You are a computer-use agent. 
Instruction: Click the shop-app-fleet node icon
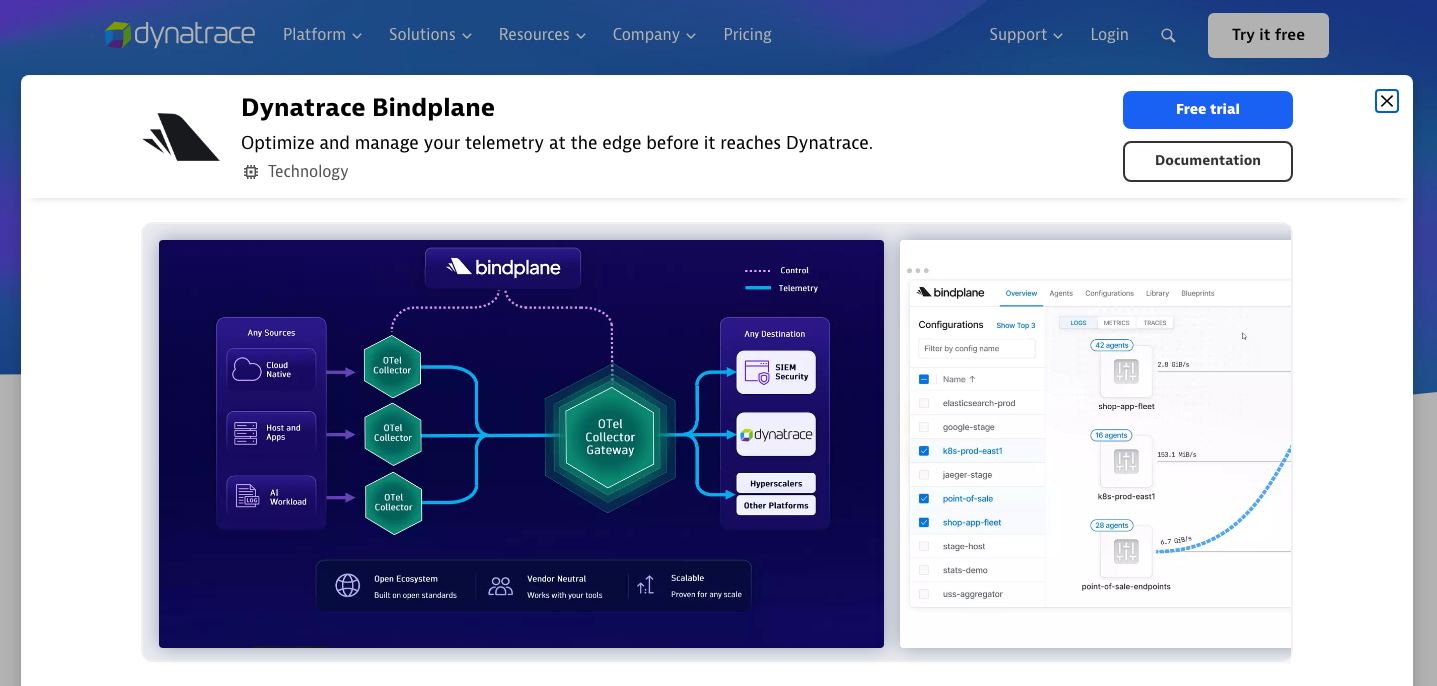click(x=1127, y=372)
